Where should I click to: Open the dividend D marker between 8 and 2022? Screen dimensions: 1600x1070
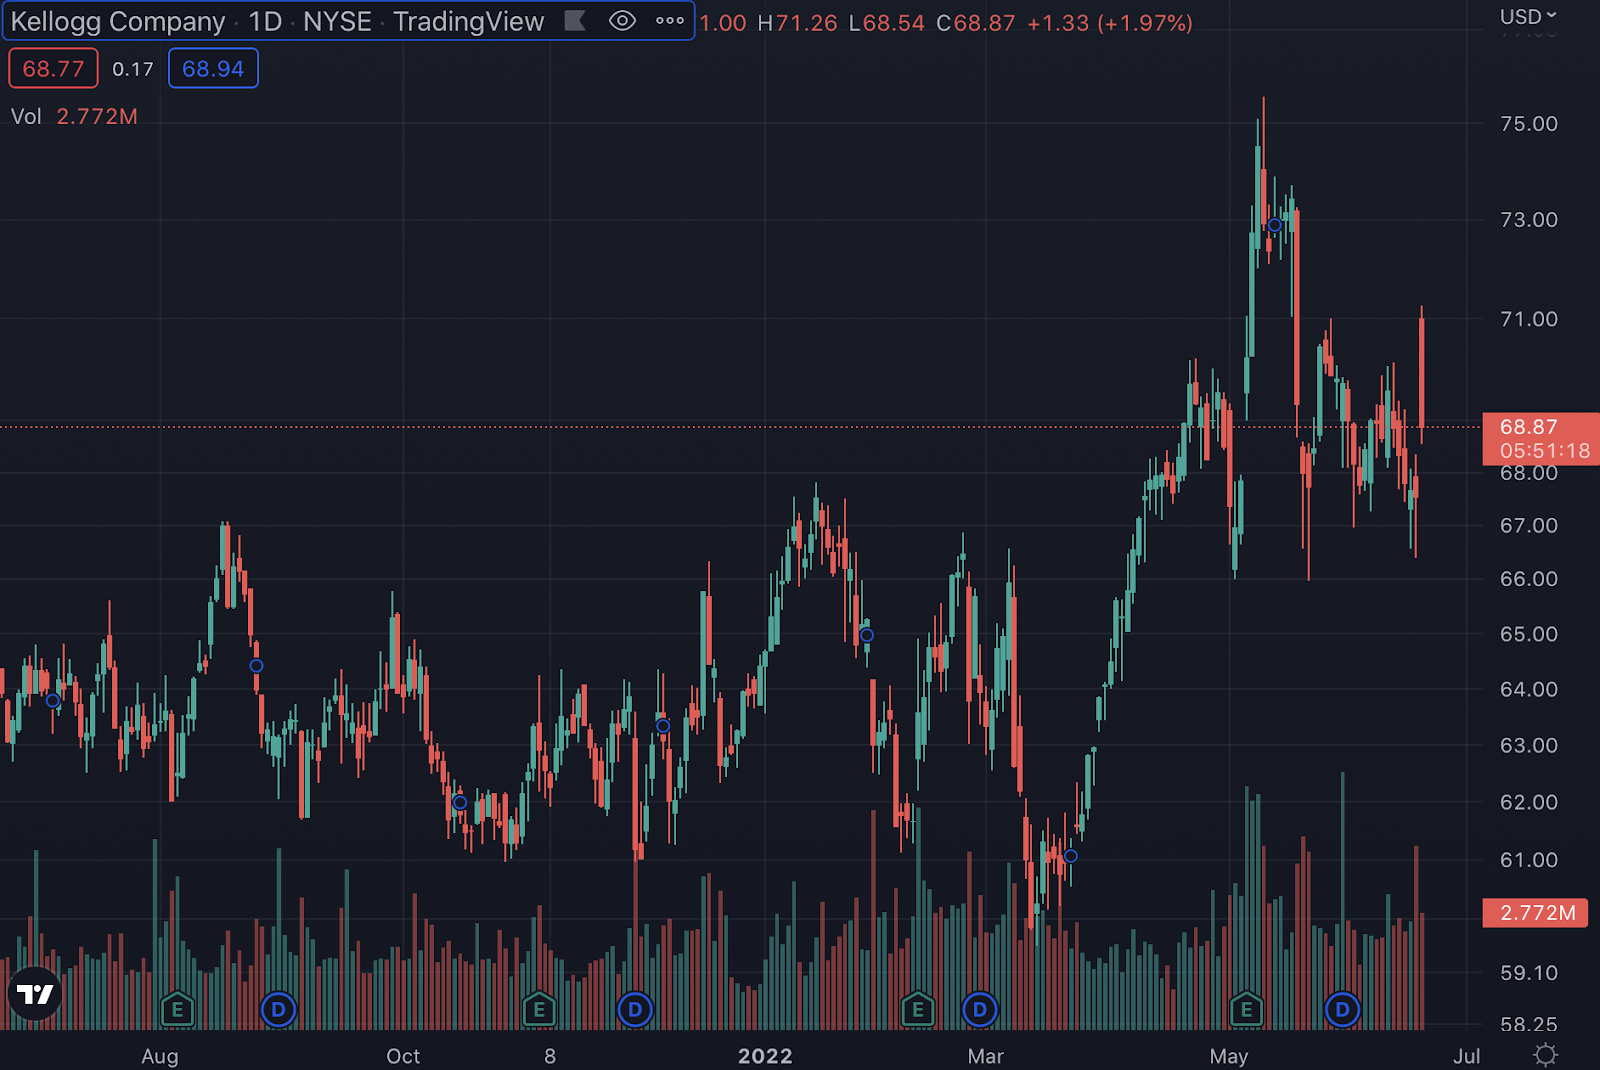click(x=634, y=1010)
